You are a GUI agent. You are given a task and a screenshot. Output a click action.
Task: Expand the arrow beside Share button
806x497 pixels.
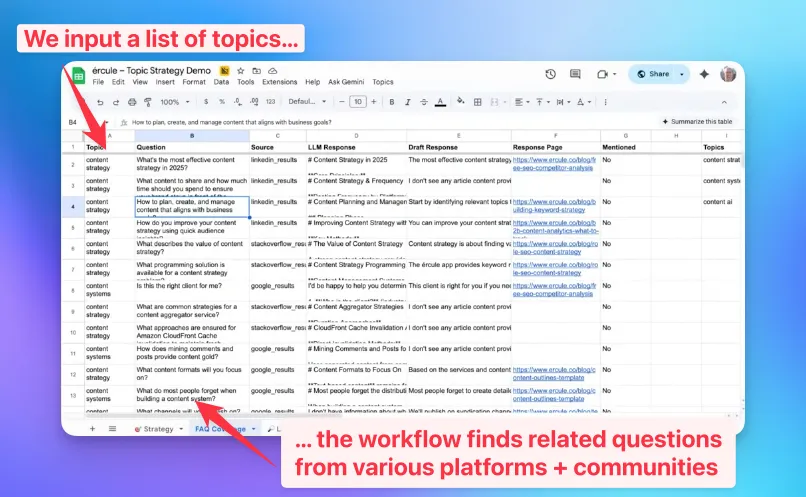683,74
